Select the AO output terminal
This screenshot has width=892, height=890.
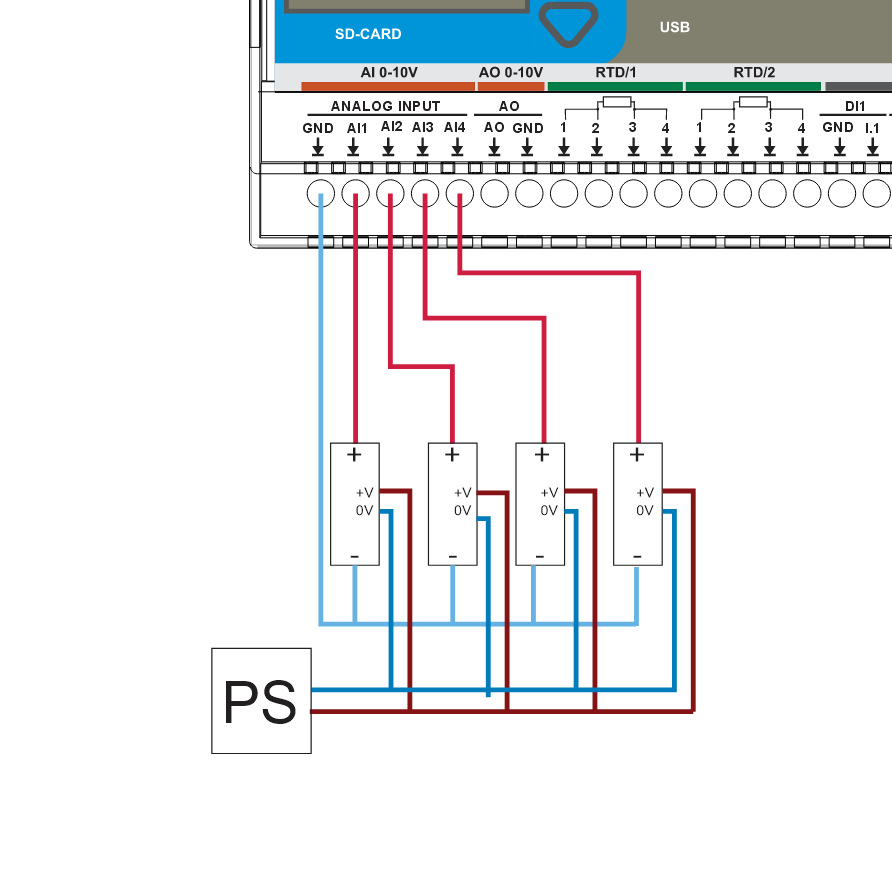coord(493,194)
